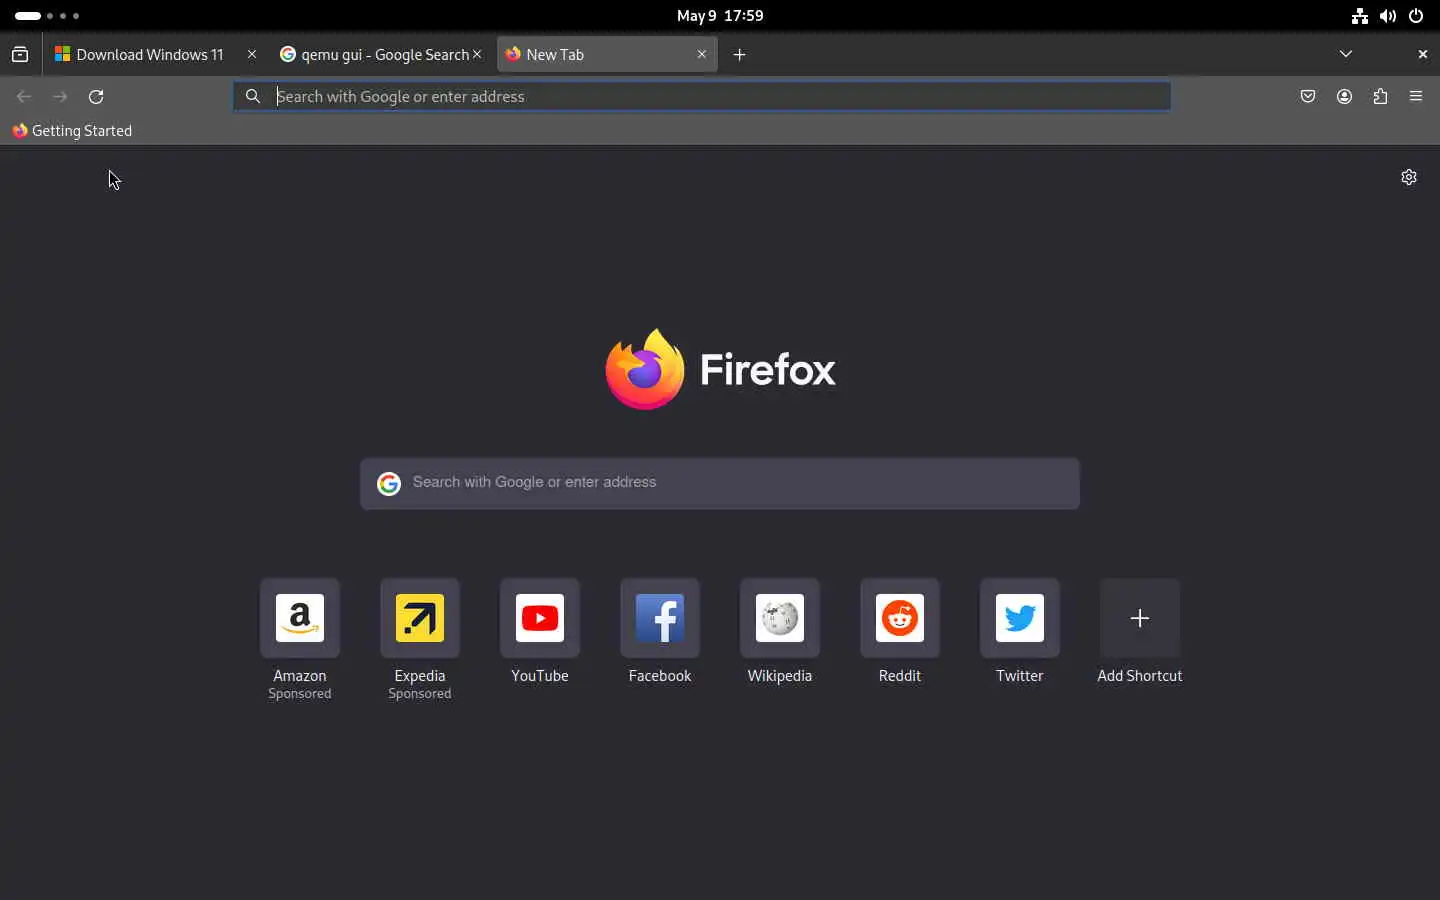
Task: Open Save to Pocket button
Action: (x=1308, y=96)
